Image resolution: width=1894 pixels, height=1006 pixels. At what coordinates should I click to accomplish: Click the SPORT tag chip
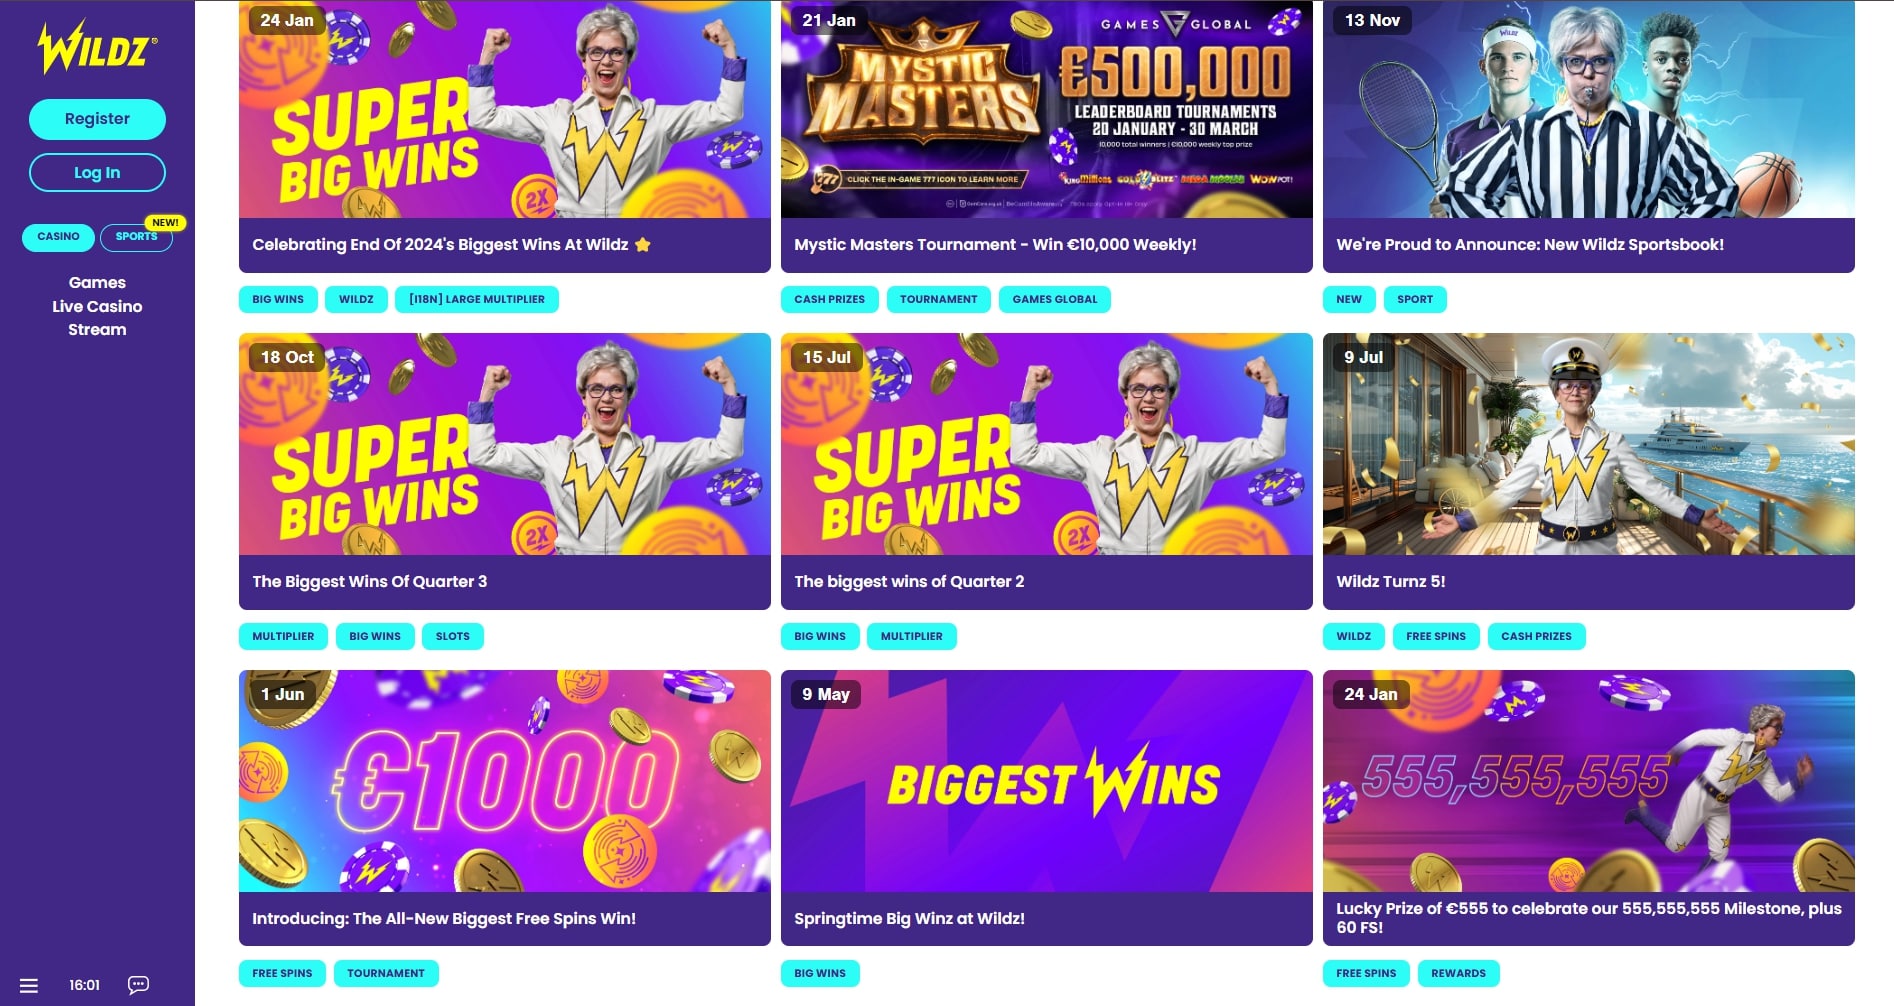click(x=1414, y=299)
